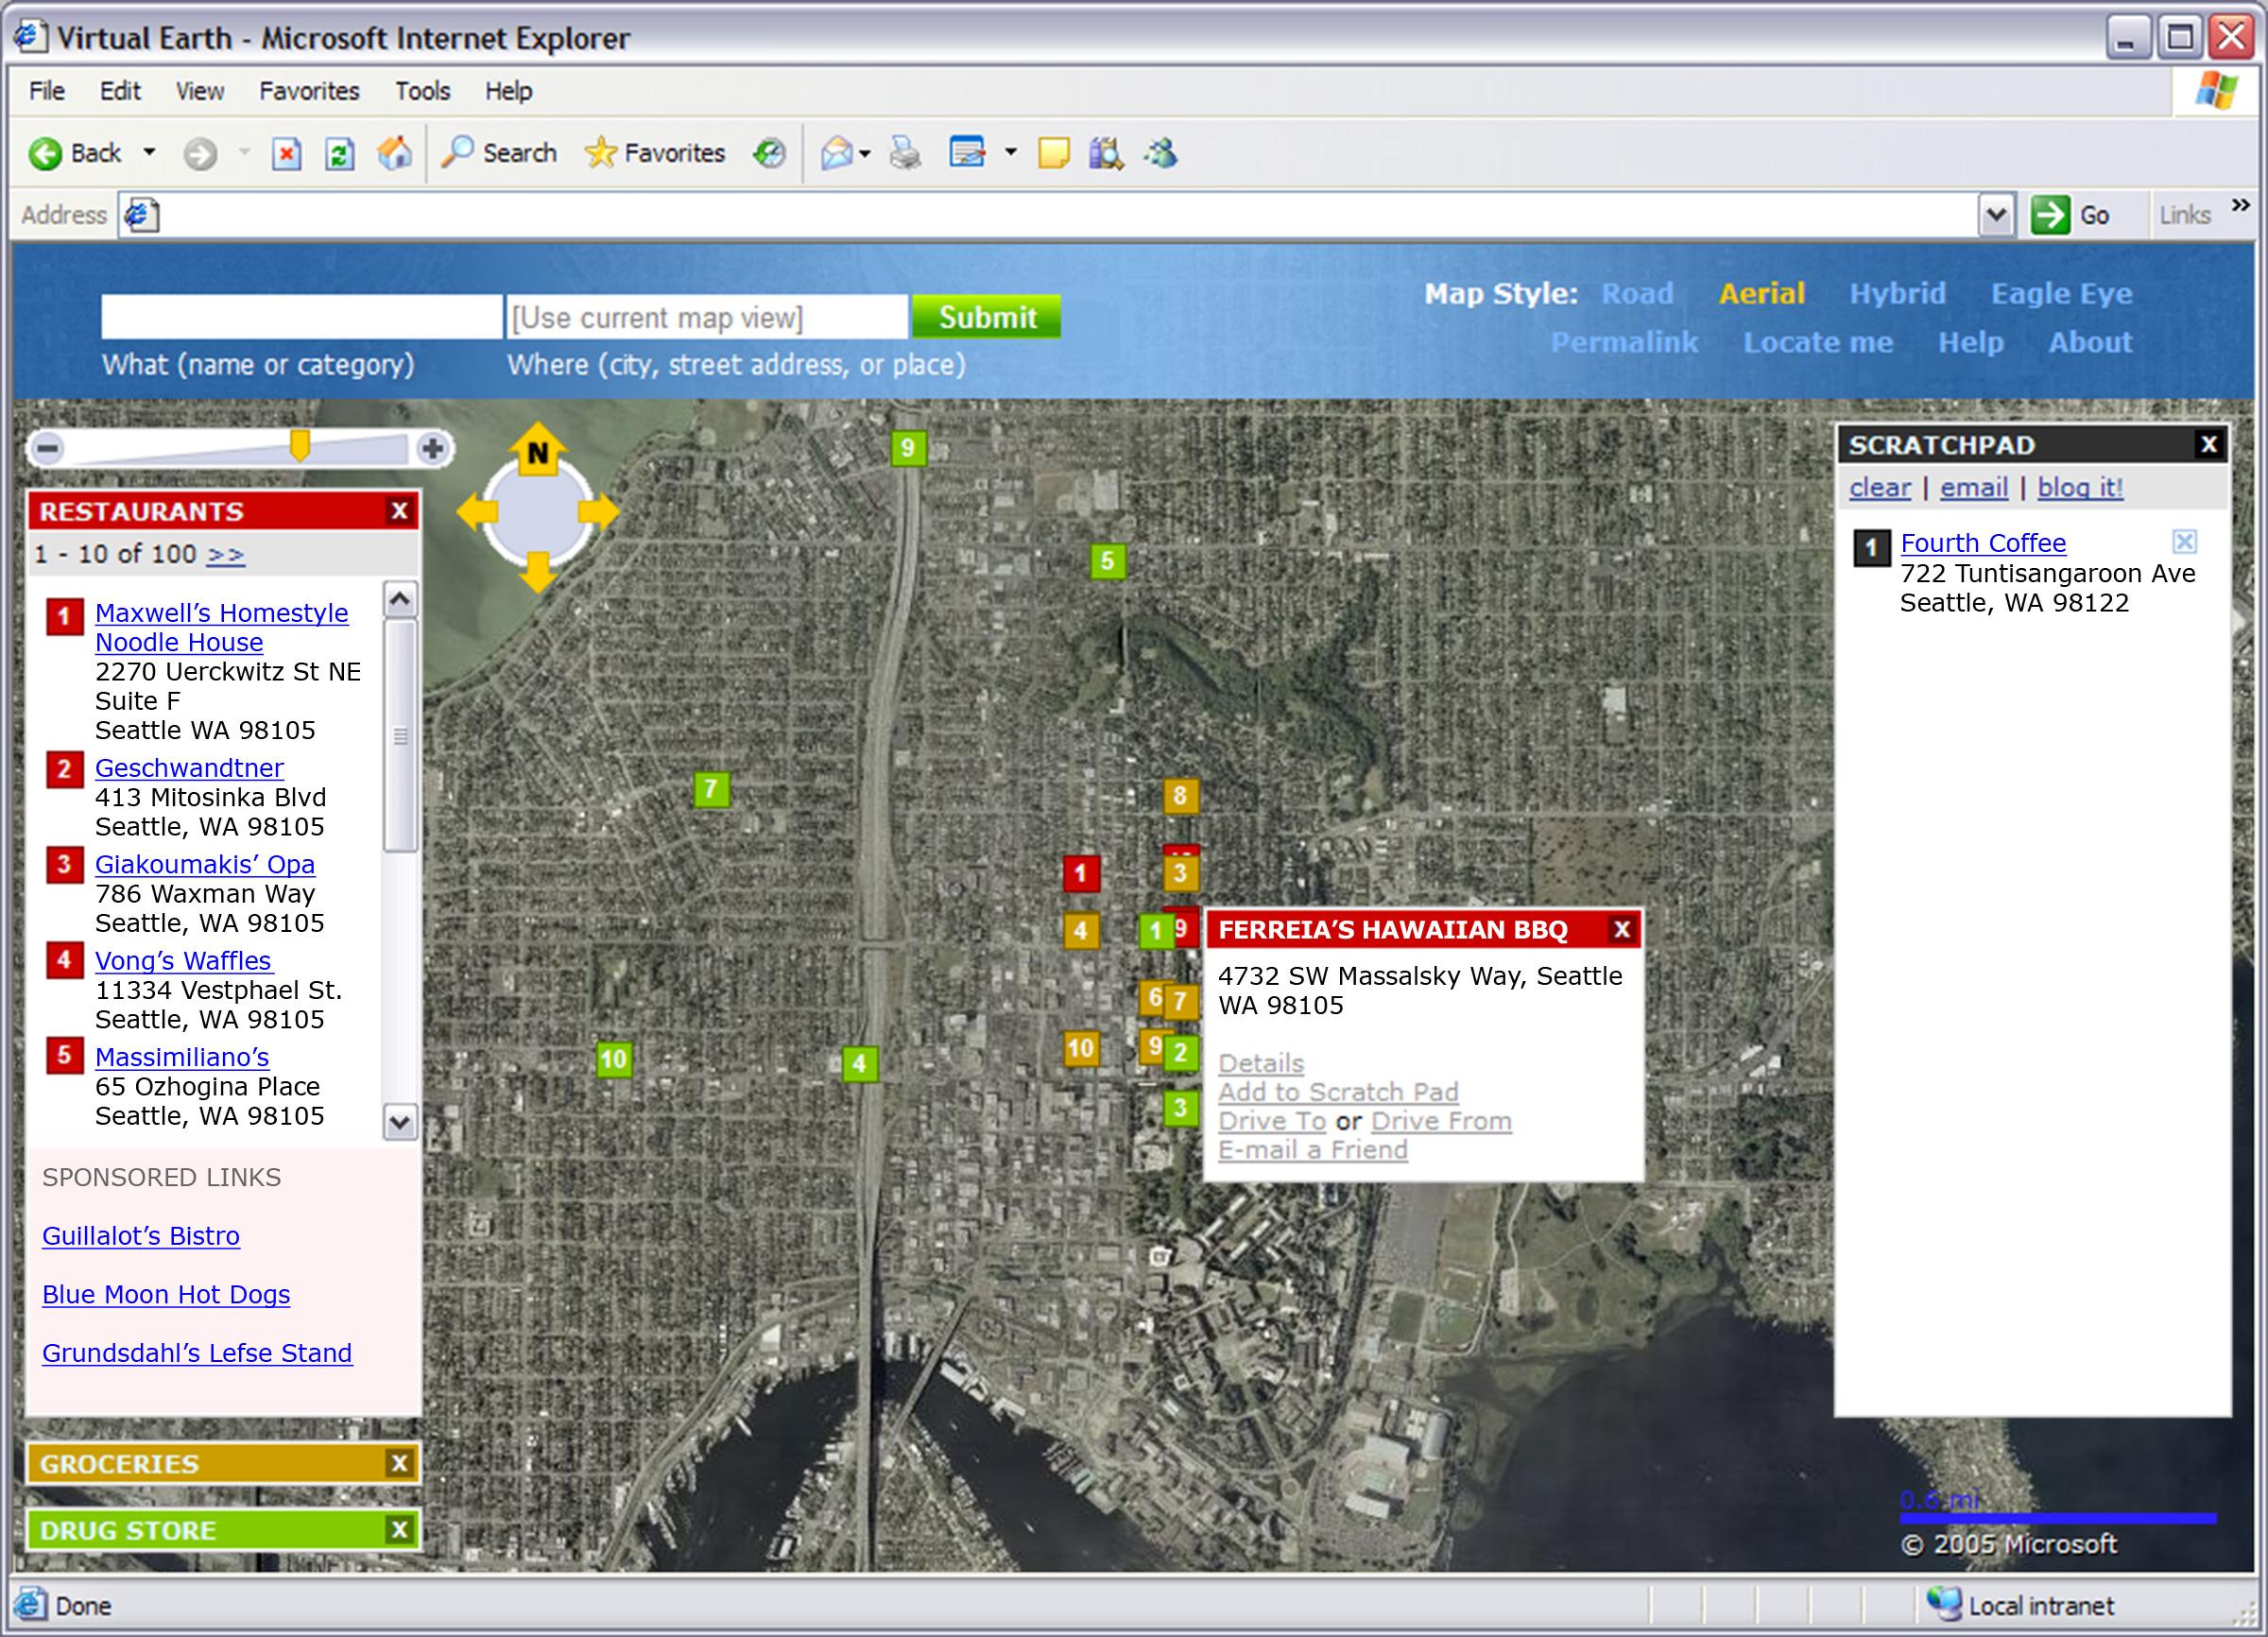Viewport: 2268px width, 1637px height.
Task: Open the View menu
Action: tap(200, 91)
